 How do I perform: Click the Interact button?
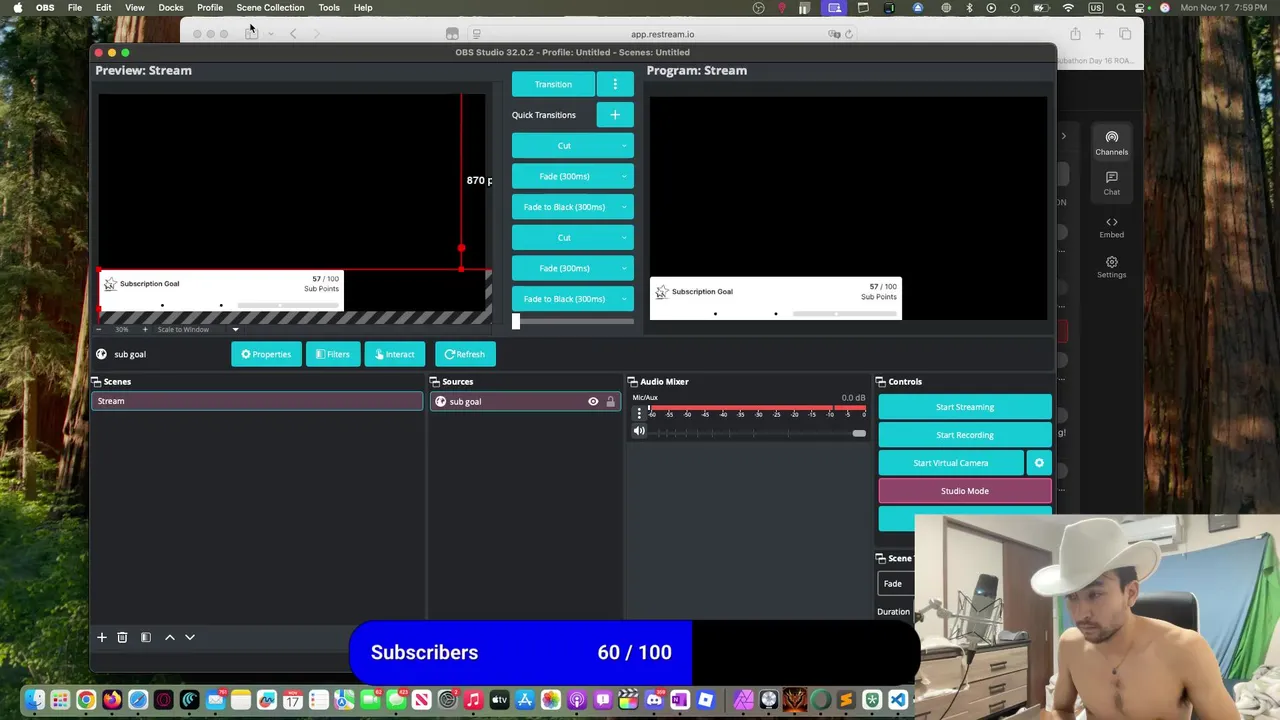[394, 354]
